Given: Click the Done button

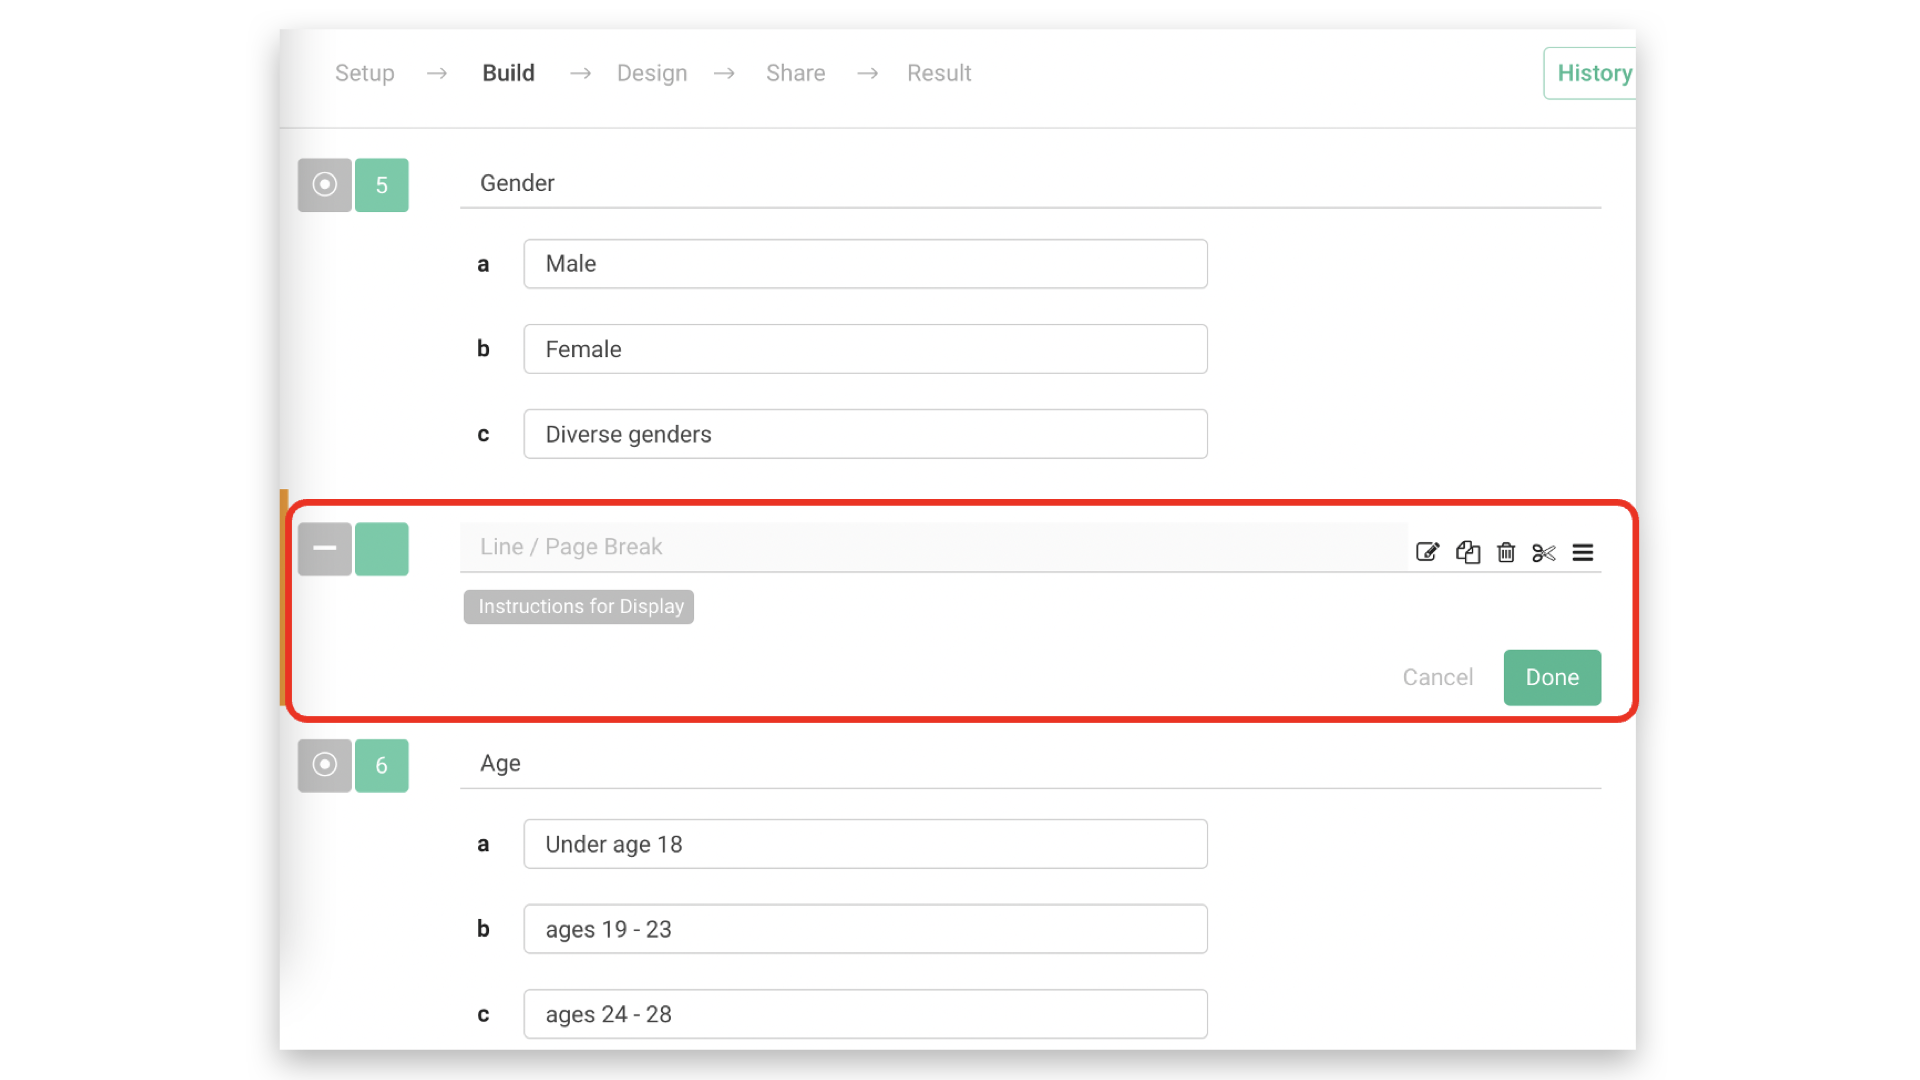Looking at the screenshot, I should click(x=1551, y=677).
